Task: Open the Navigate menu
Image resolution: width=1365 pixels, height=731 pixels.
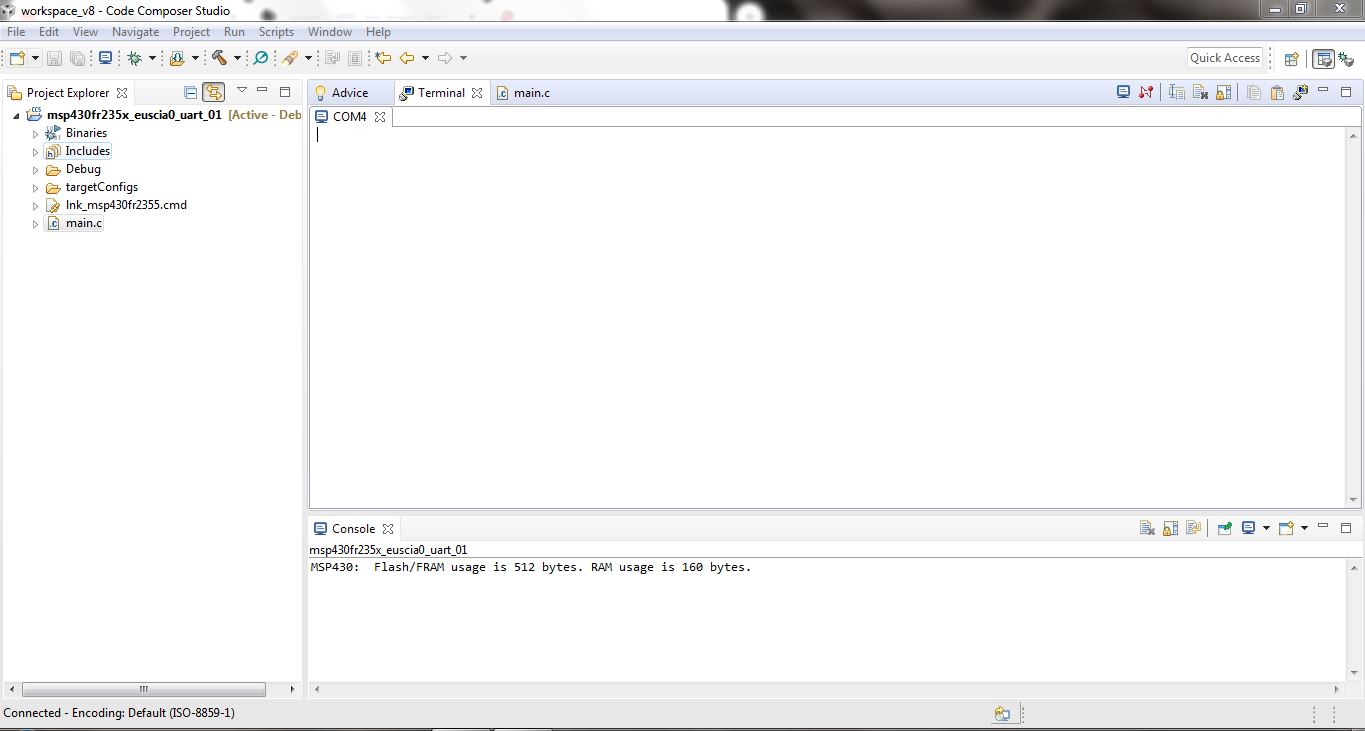Action: click(135, 32)
